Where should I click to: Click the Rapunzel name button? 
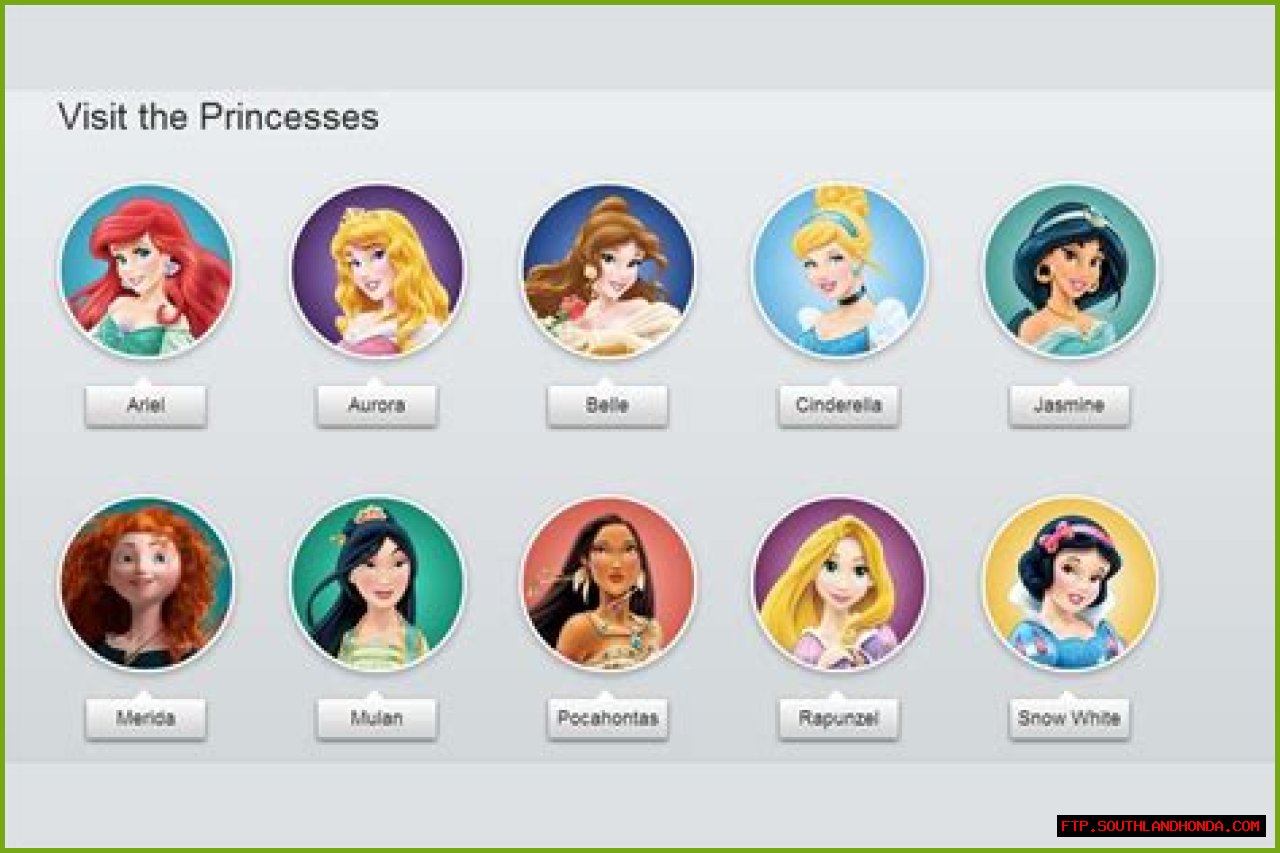[x=839, y=718]
